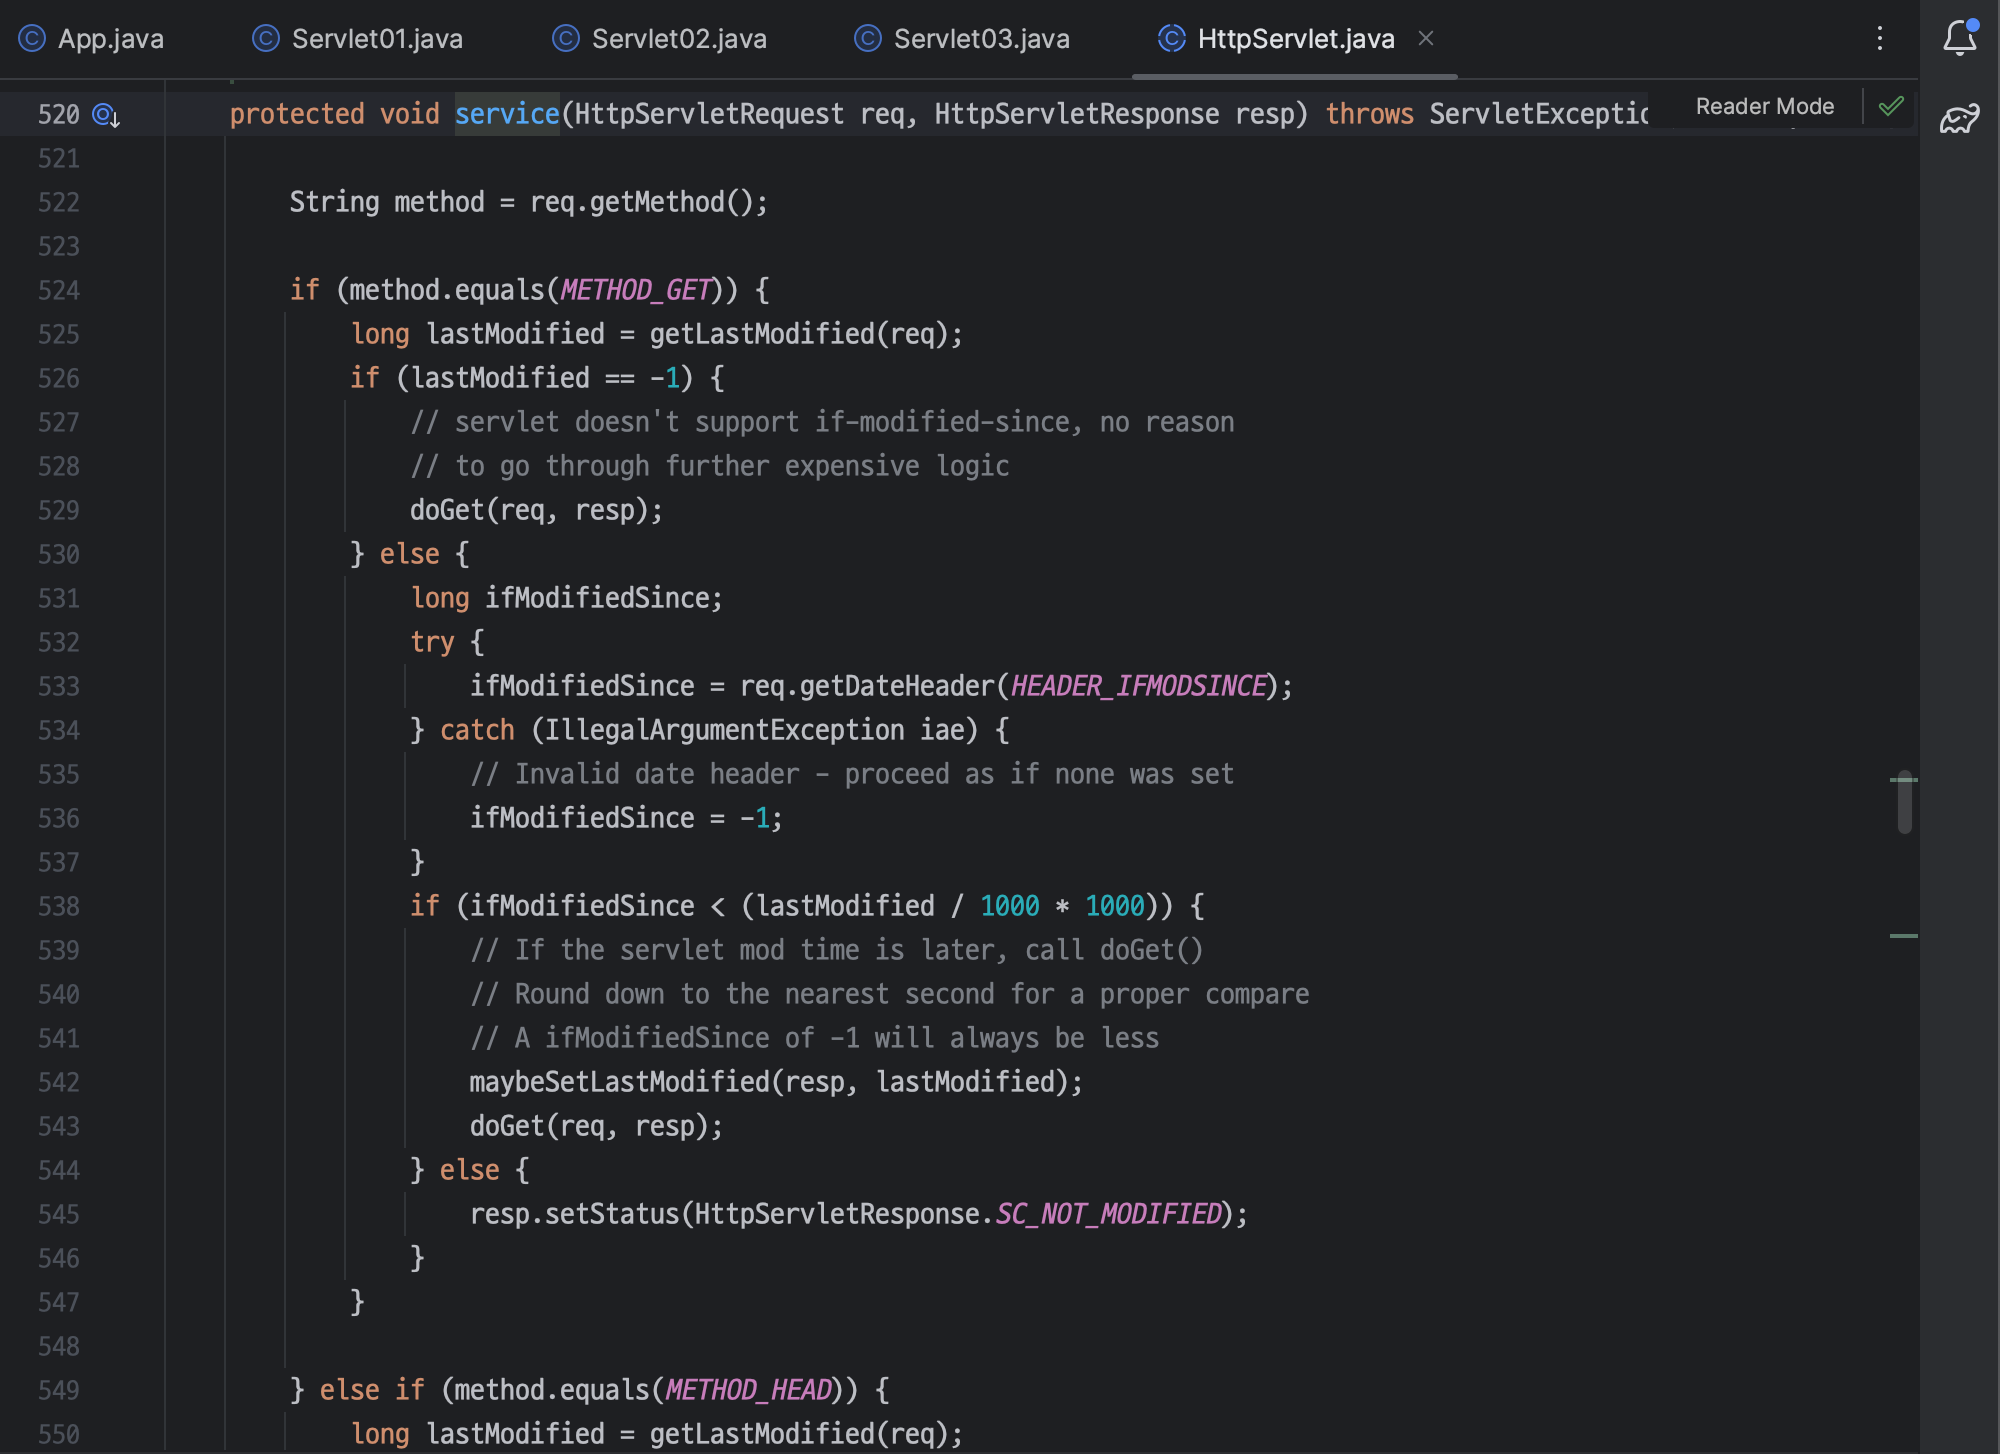Viewport: 2000px width, 1454px height.
Task: Click the class icon on the App.java tab
Action: [x=32, y=38]
